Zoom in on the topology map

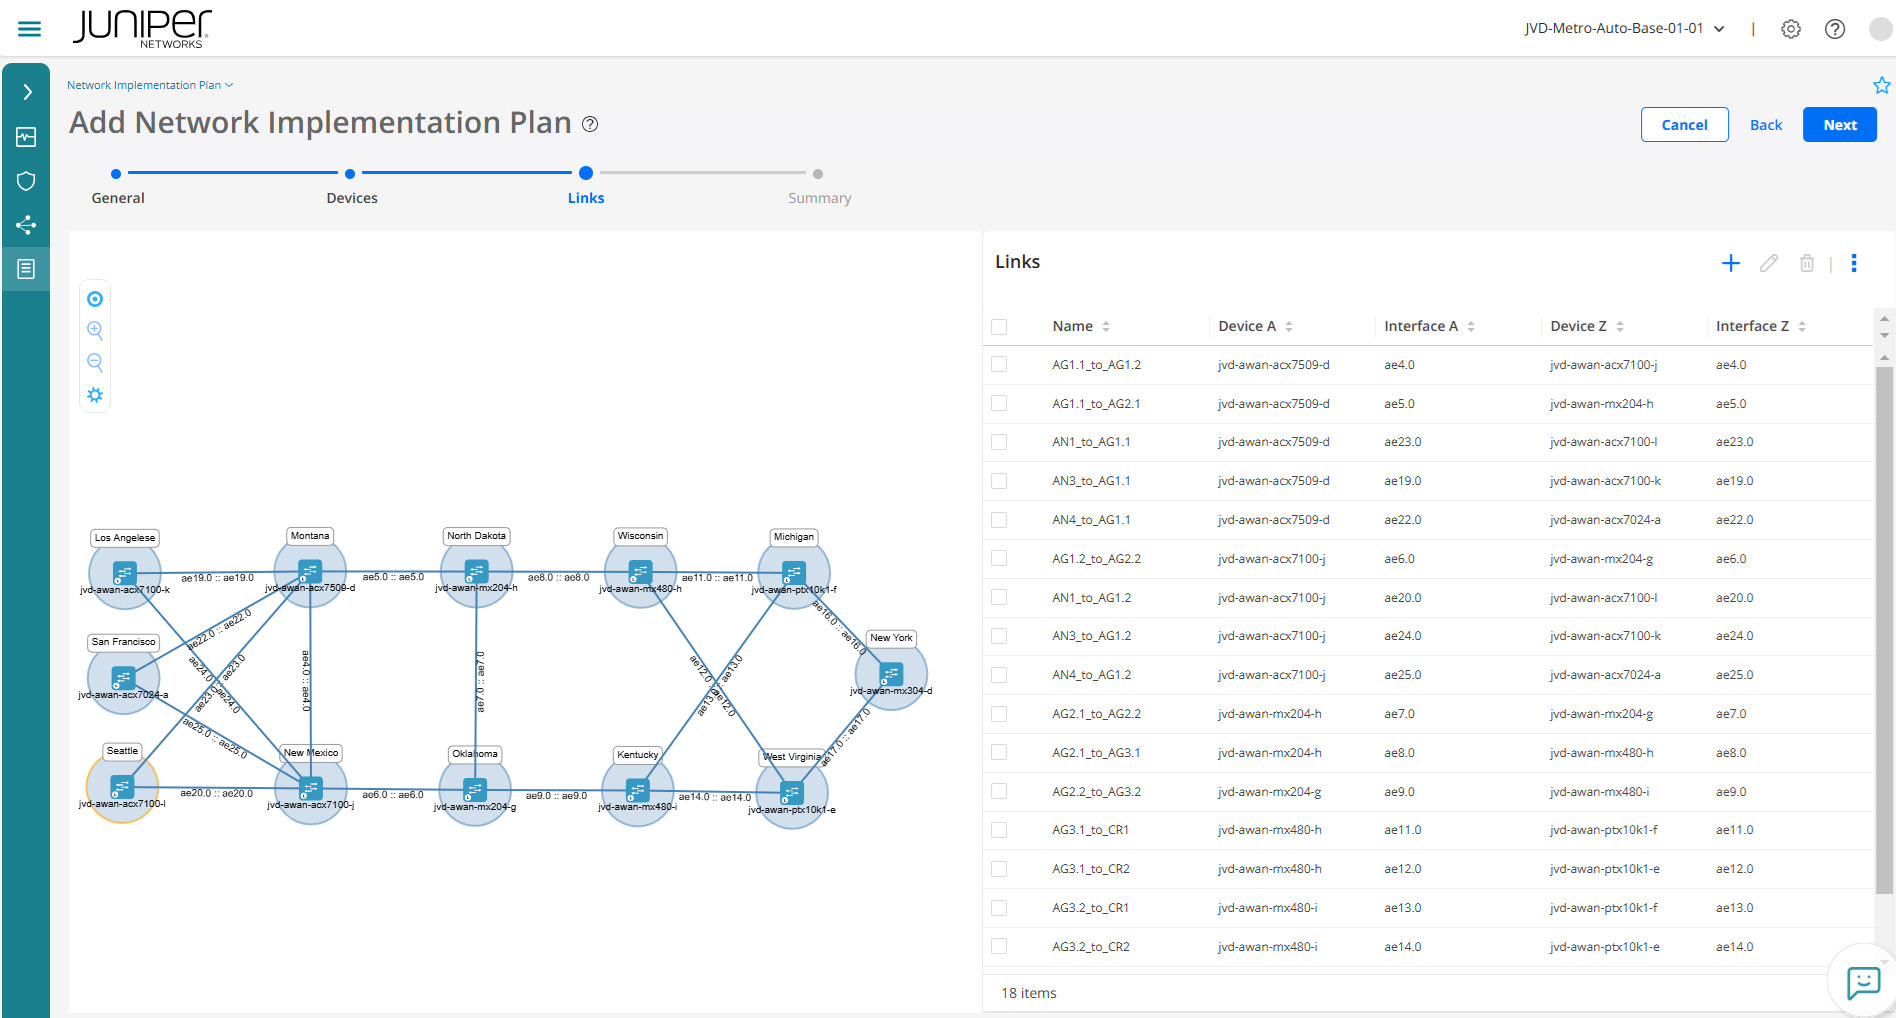[95, 330]
